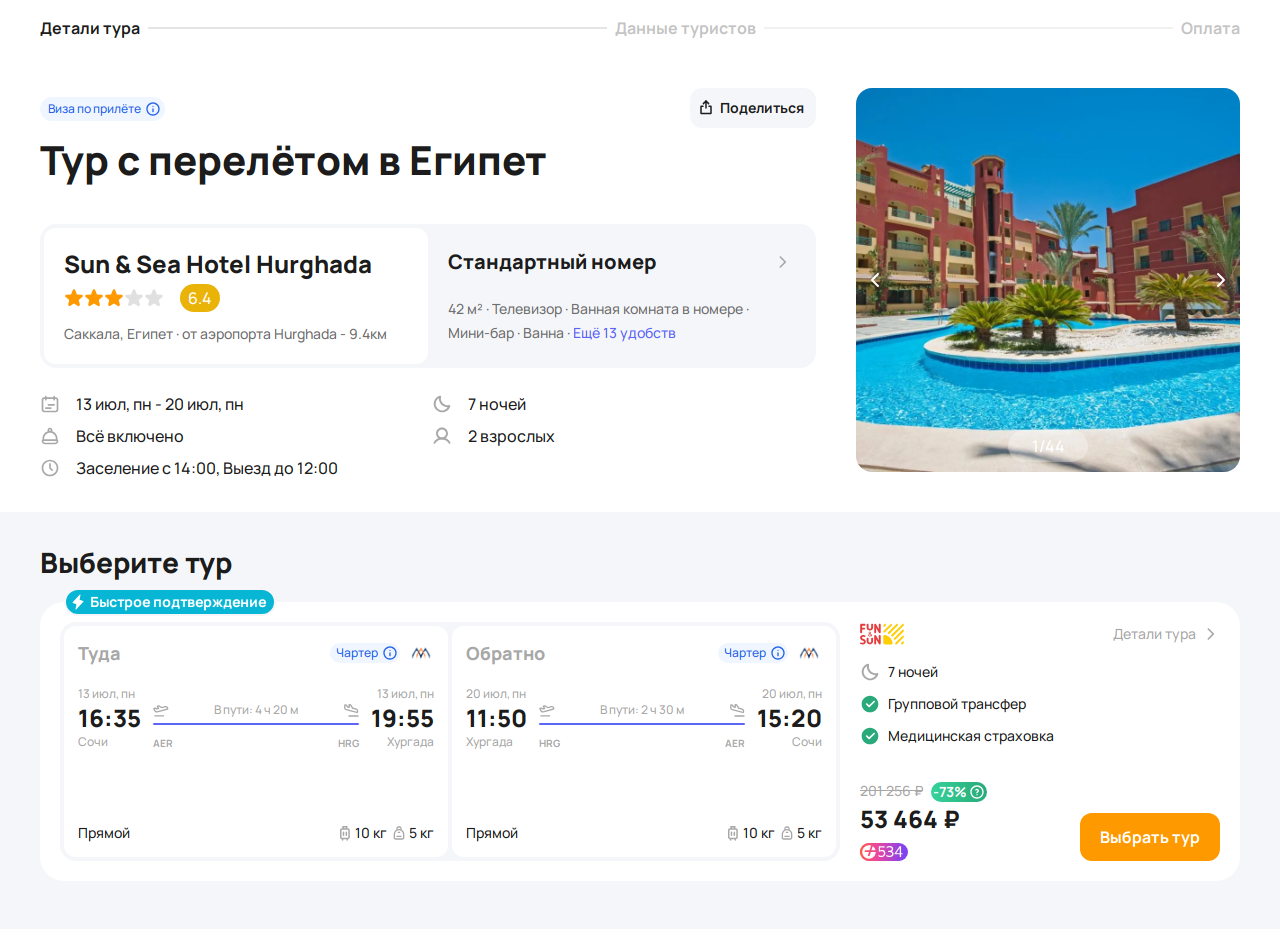Open the hotel pool photo
This screenshot has width=1280, height=929.
pyautogui.click(x=1048, y=280)
